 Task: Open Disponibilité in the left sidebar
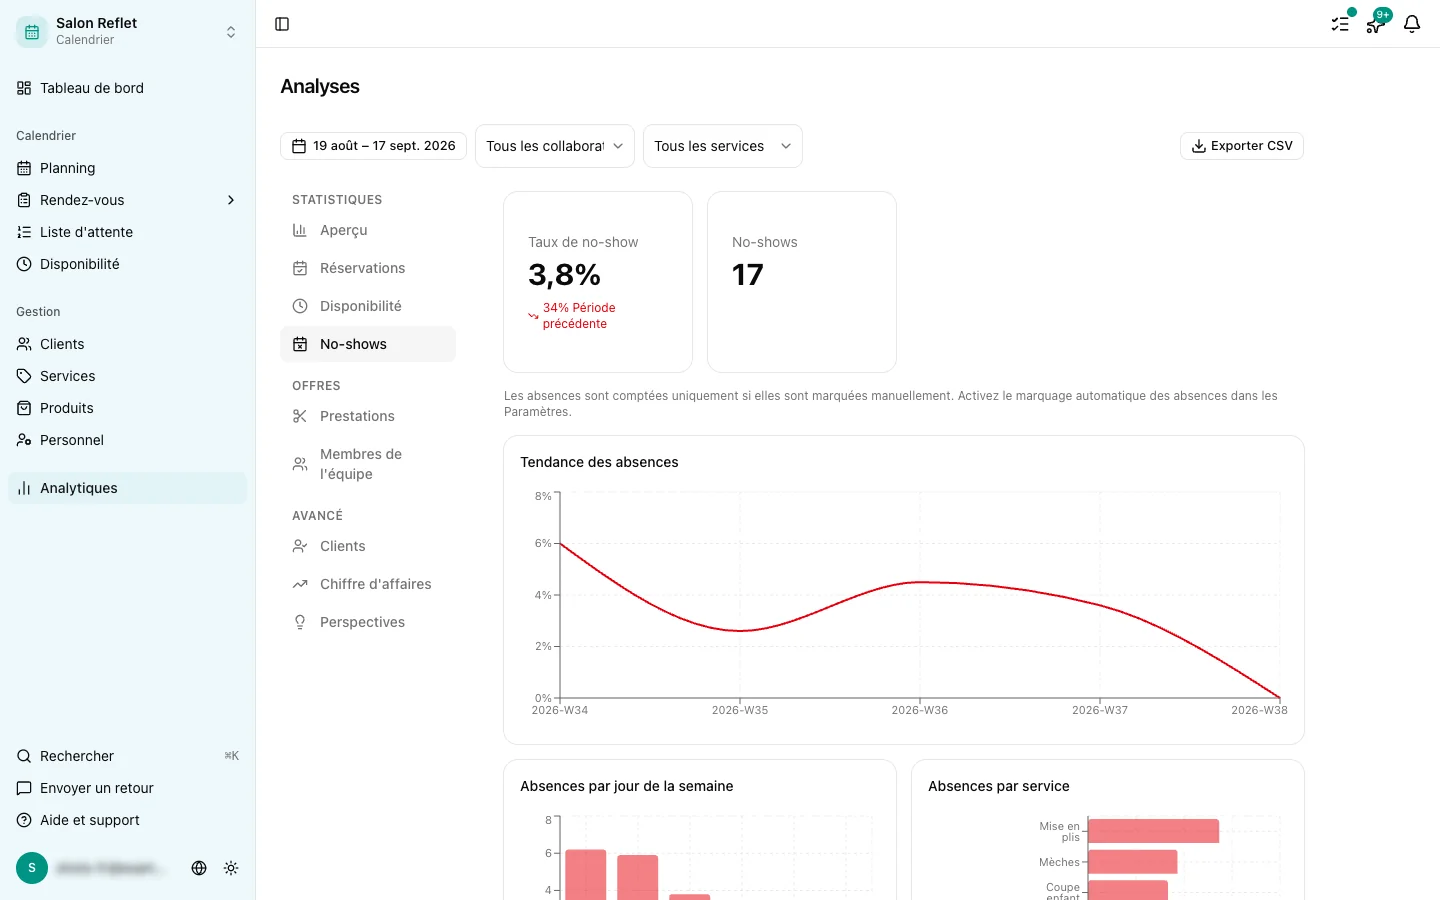coord(127,264)
